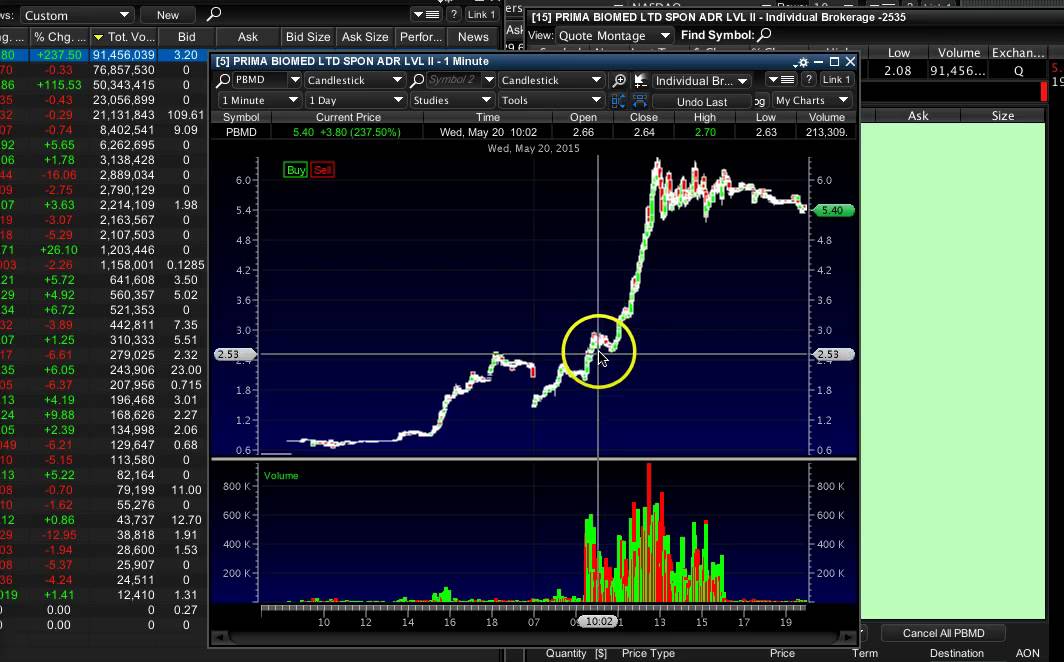Open the PBMD symbol dropdown in chart
Screen dimensions: 1064x662
(x=294, y=80)
